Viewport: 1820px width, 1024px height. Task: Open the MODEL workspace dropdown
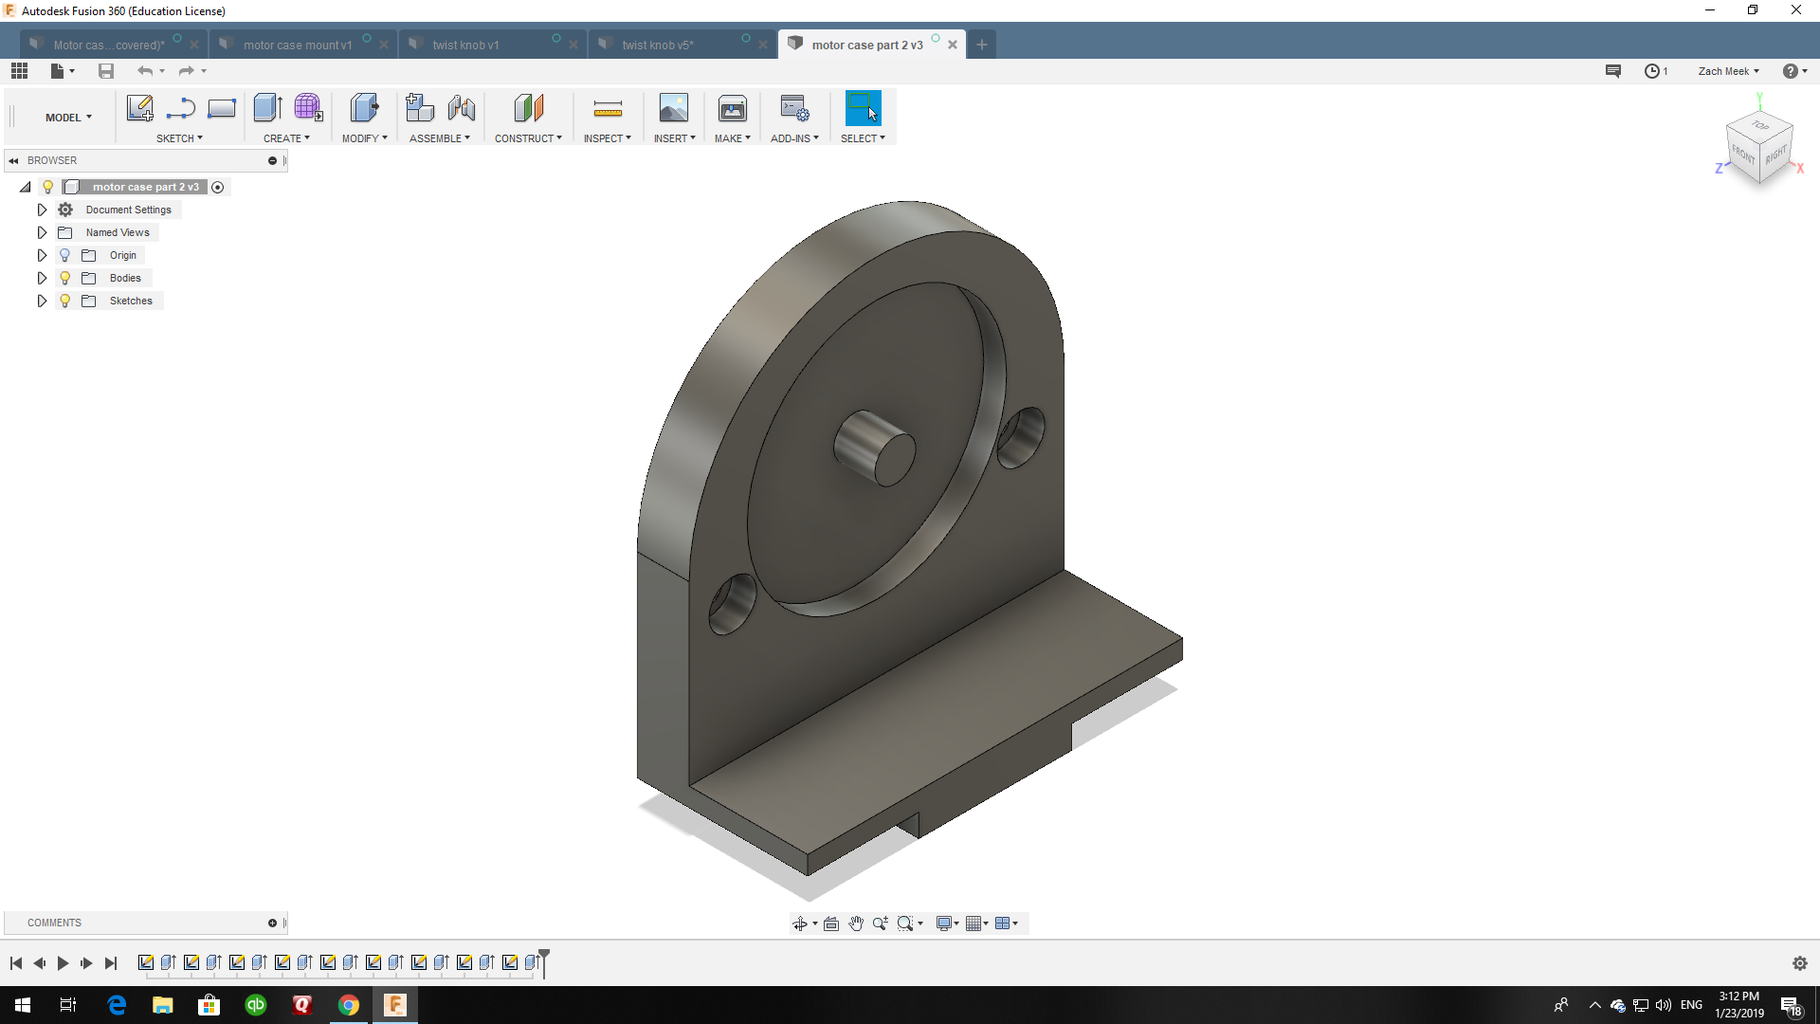[x=68, y=117]
